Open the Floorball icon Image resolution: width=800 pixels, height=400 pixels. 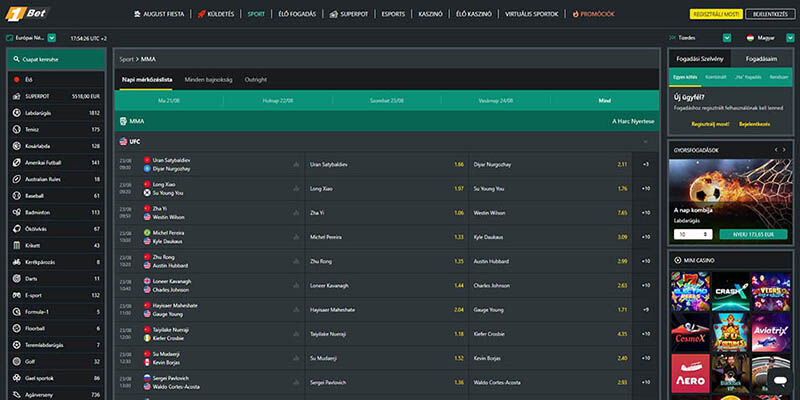pyautogui.click(x=17, y=329)
